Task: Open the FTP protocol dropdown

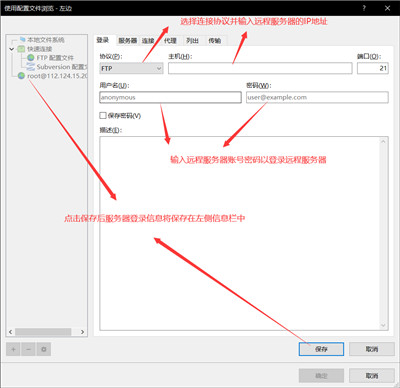Action: point(131,68)
